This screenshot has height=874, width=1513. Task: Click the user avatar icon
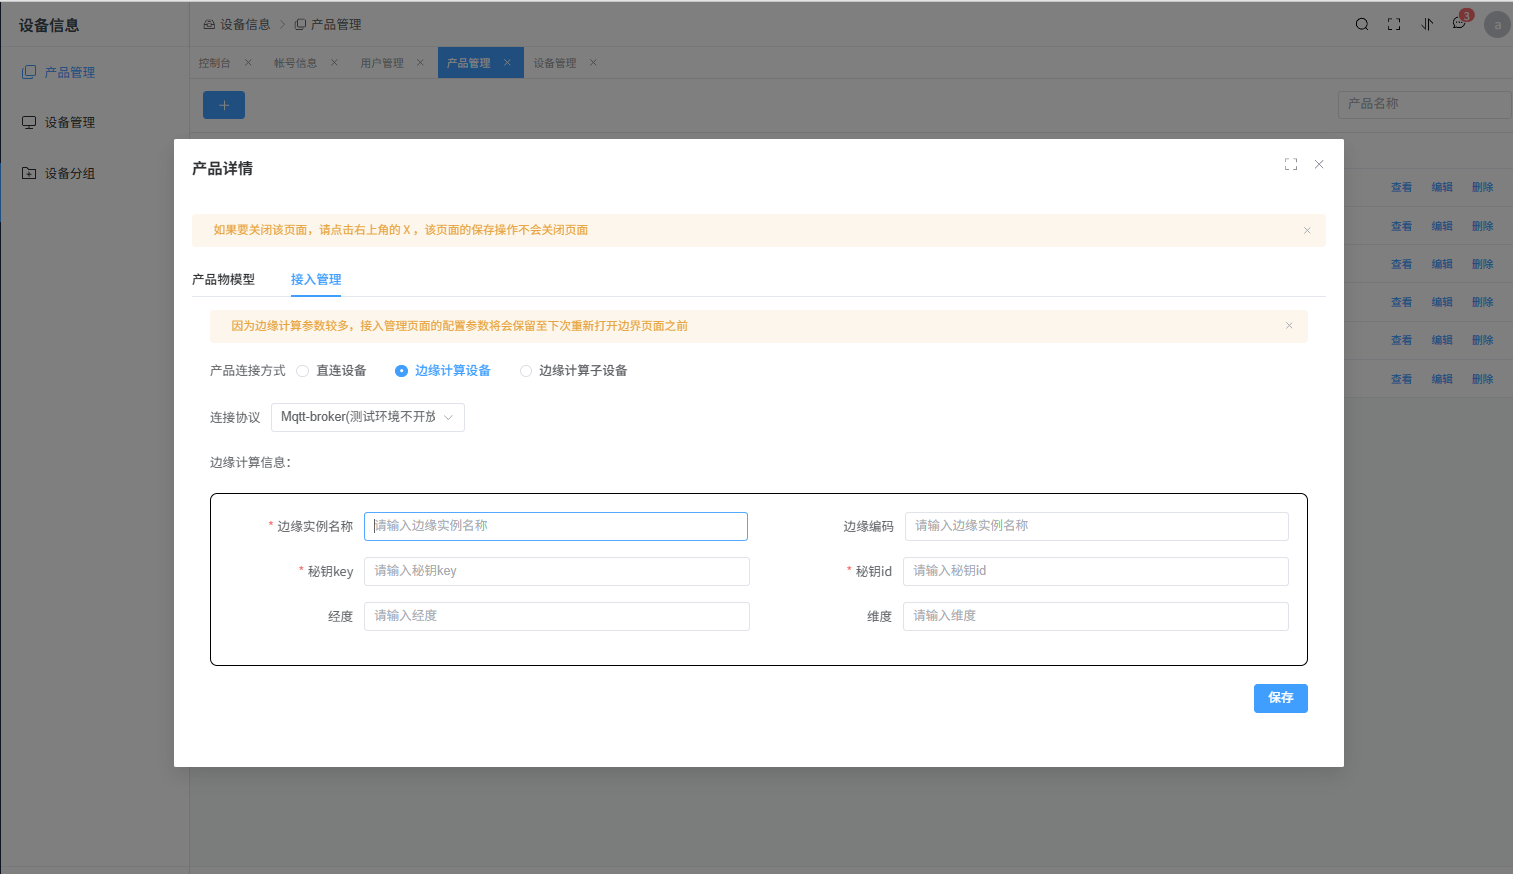pos(1497,25)
